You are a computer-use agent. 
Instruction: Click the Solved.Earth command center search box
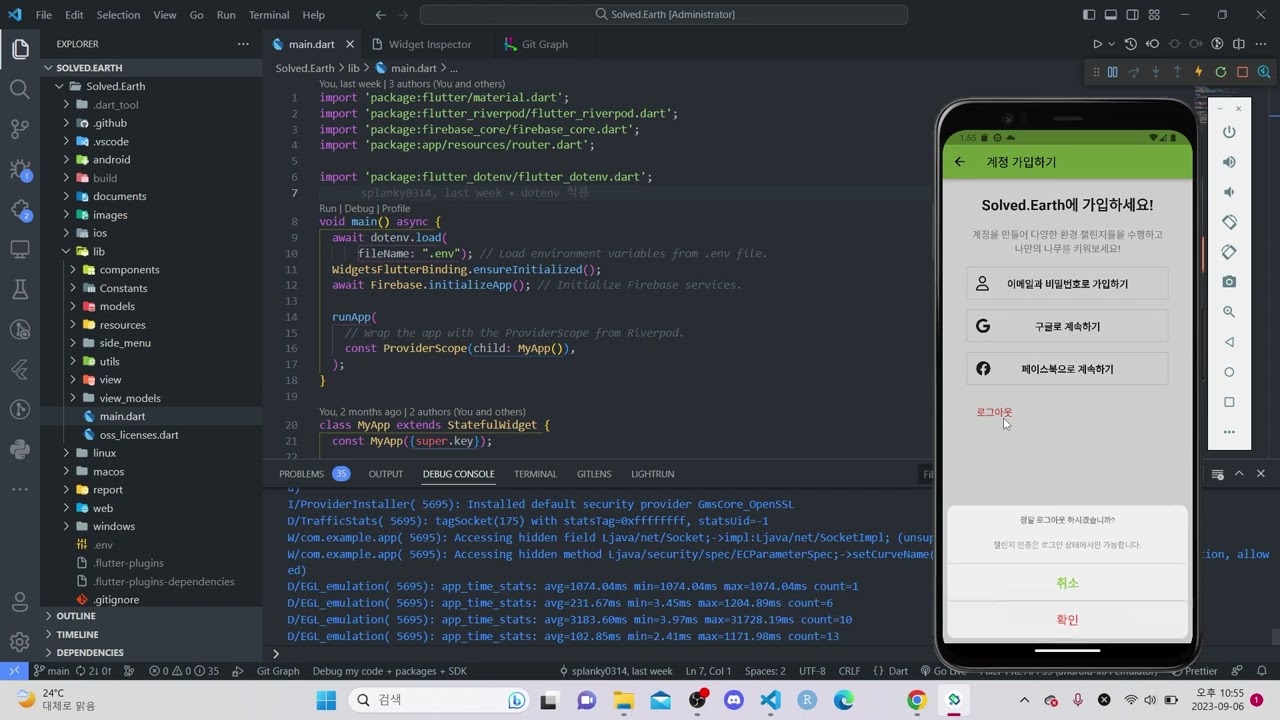click(x=664, y=15)
